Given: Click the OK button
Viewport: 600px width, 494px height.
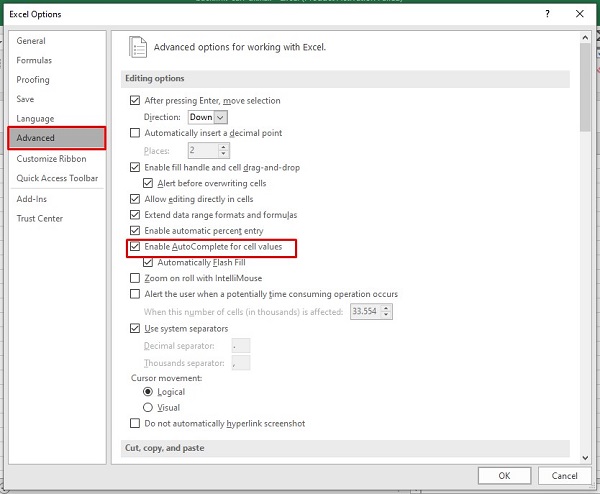Looking at the screenshot, I should [505, 475].
